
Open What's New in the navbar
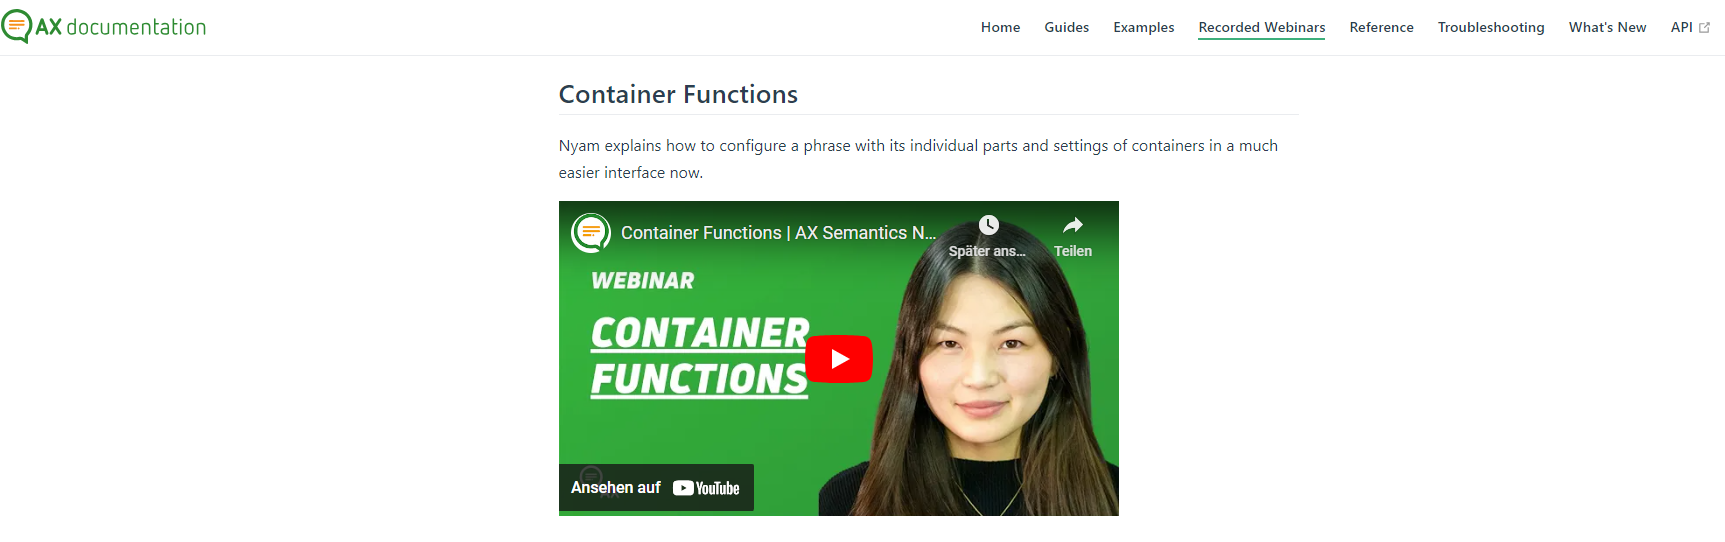coord(1607,27)
